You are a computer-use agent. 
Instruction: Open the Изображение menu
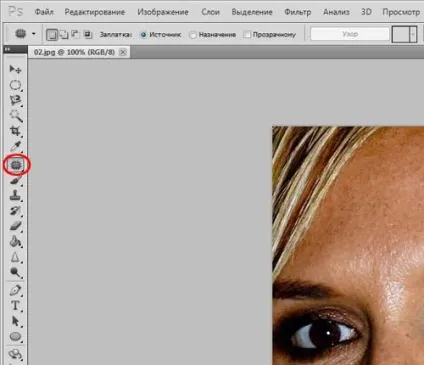[163, 12]
